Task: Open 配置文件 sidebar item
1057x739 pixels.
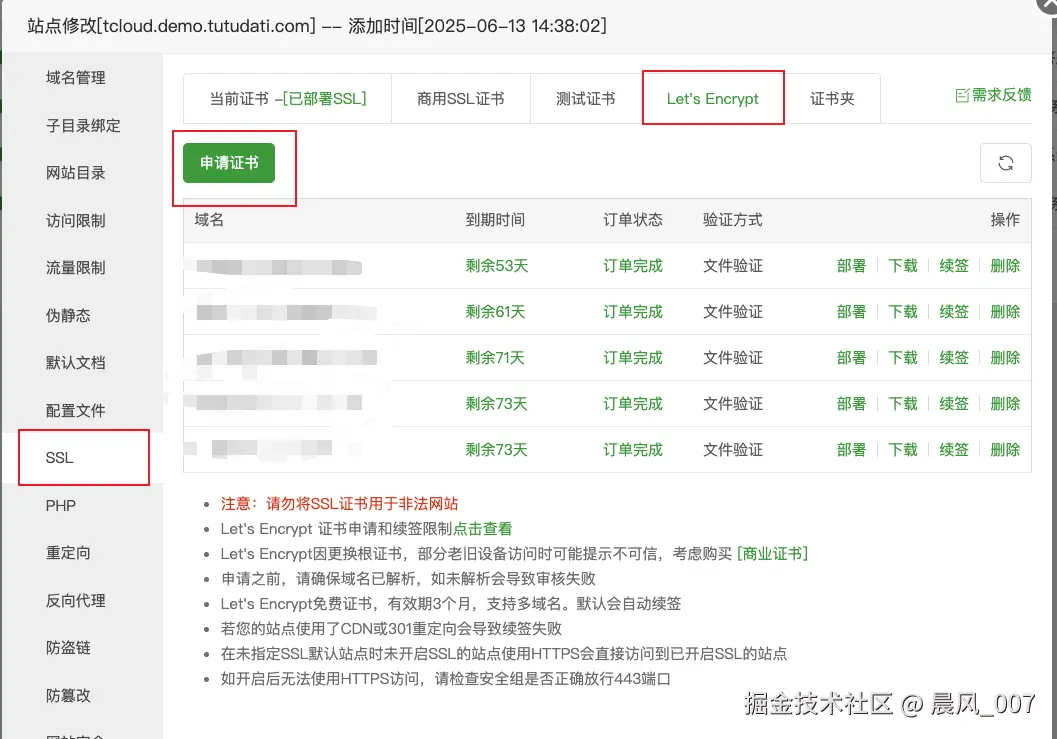Action: [76, 411]
